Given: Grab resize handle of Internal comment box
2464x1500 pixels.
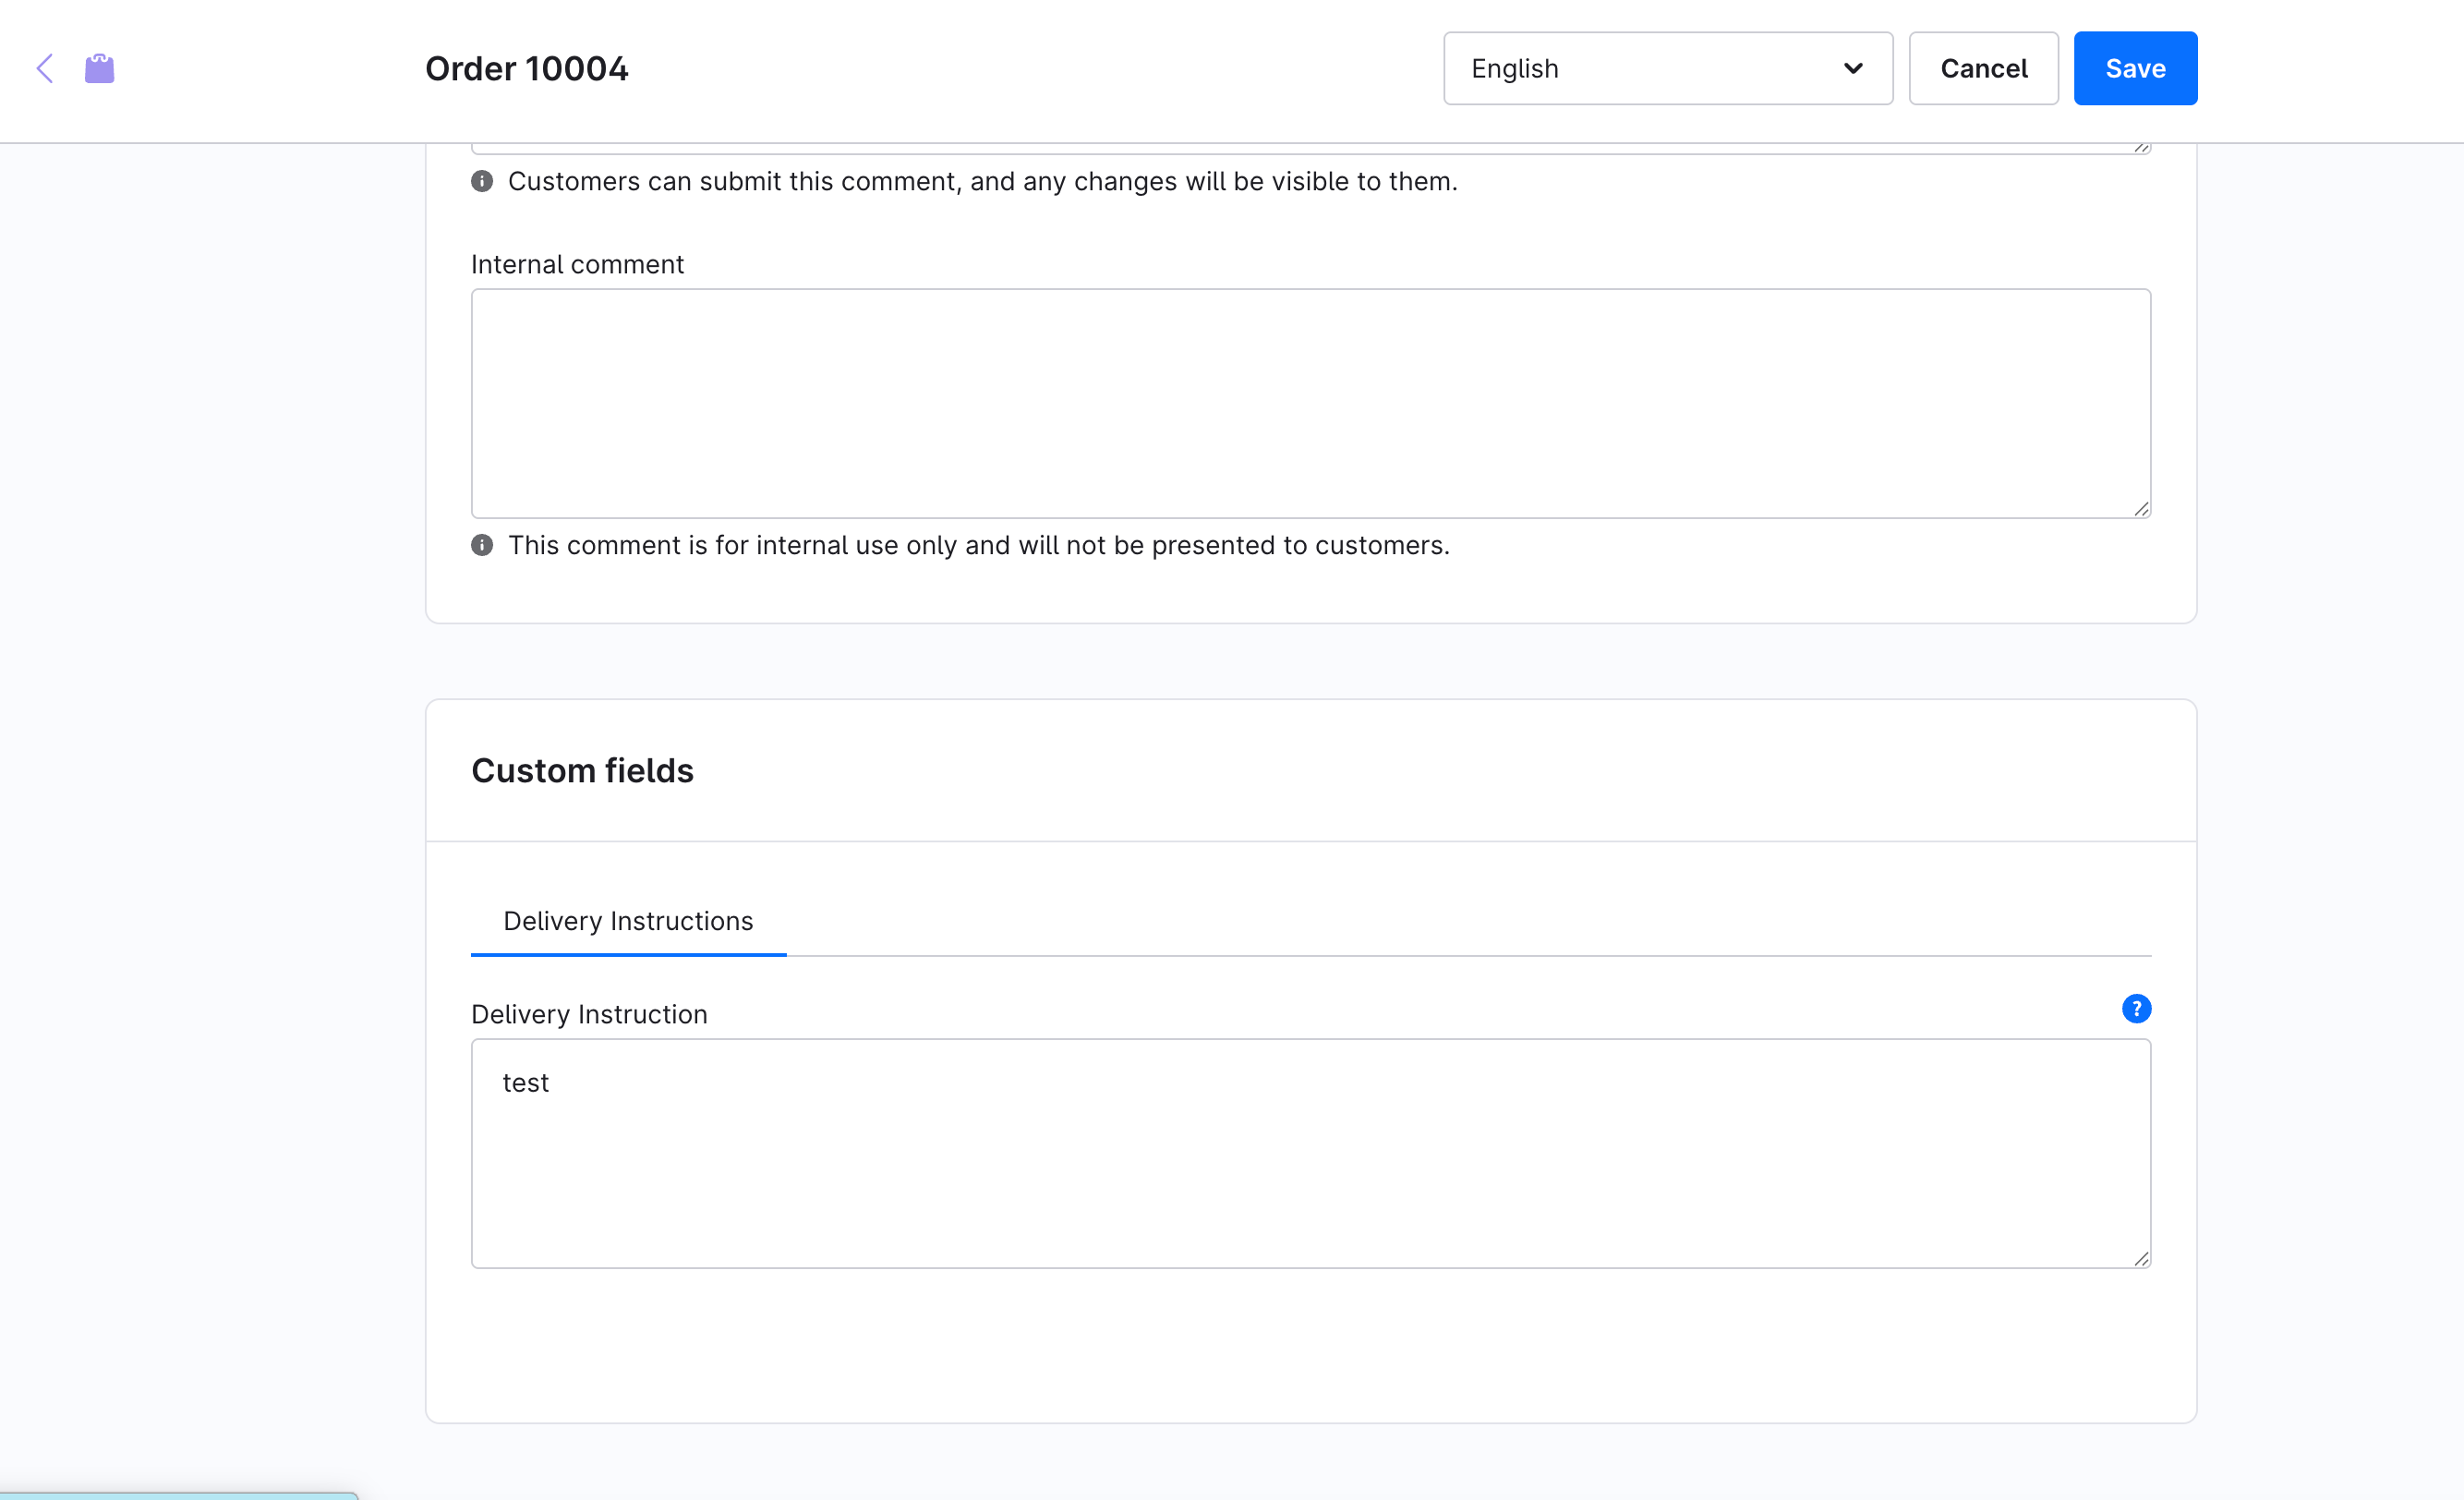Looking at the screenshot, I should [x=2141, y=509].
